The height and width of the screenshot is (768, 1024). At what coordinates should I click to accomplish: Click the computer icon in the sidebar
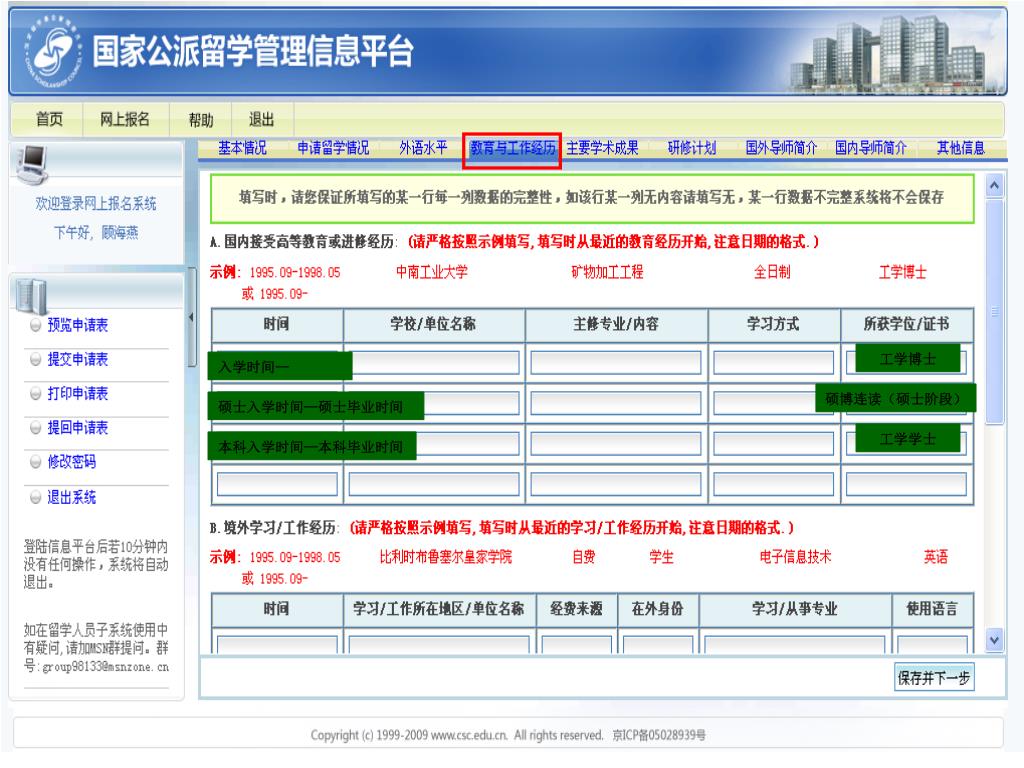pyautogui.click(x=34, y=160)
